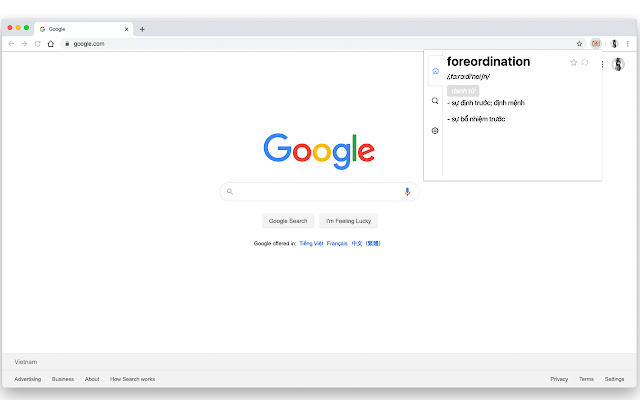Click the dictionary extension icon in toolbar
Image resolution: width=640 pixels, height=400 pixels.
[596, 44]
